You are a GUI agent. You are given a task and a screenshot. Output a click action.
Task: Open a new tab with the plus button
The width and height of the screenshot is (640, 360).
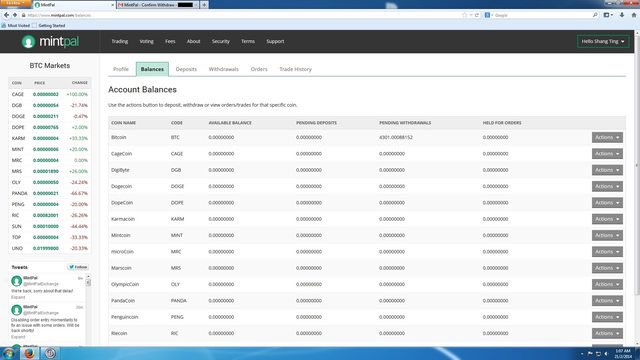[204, 4]
